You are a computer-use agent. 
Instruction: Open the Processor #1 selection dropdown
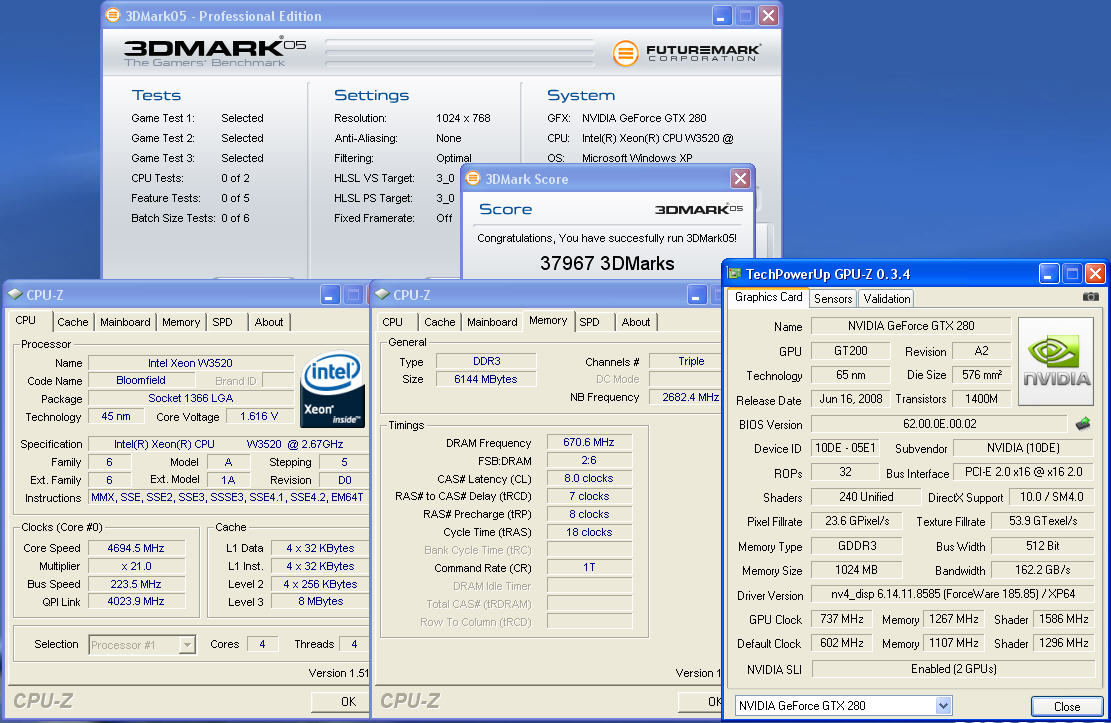click(187, 644)
